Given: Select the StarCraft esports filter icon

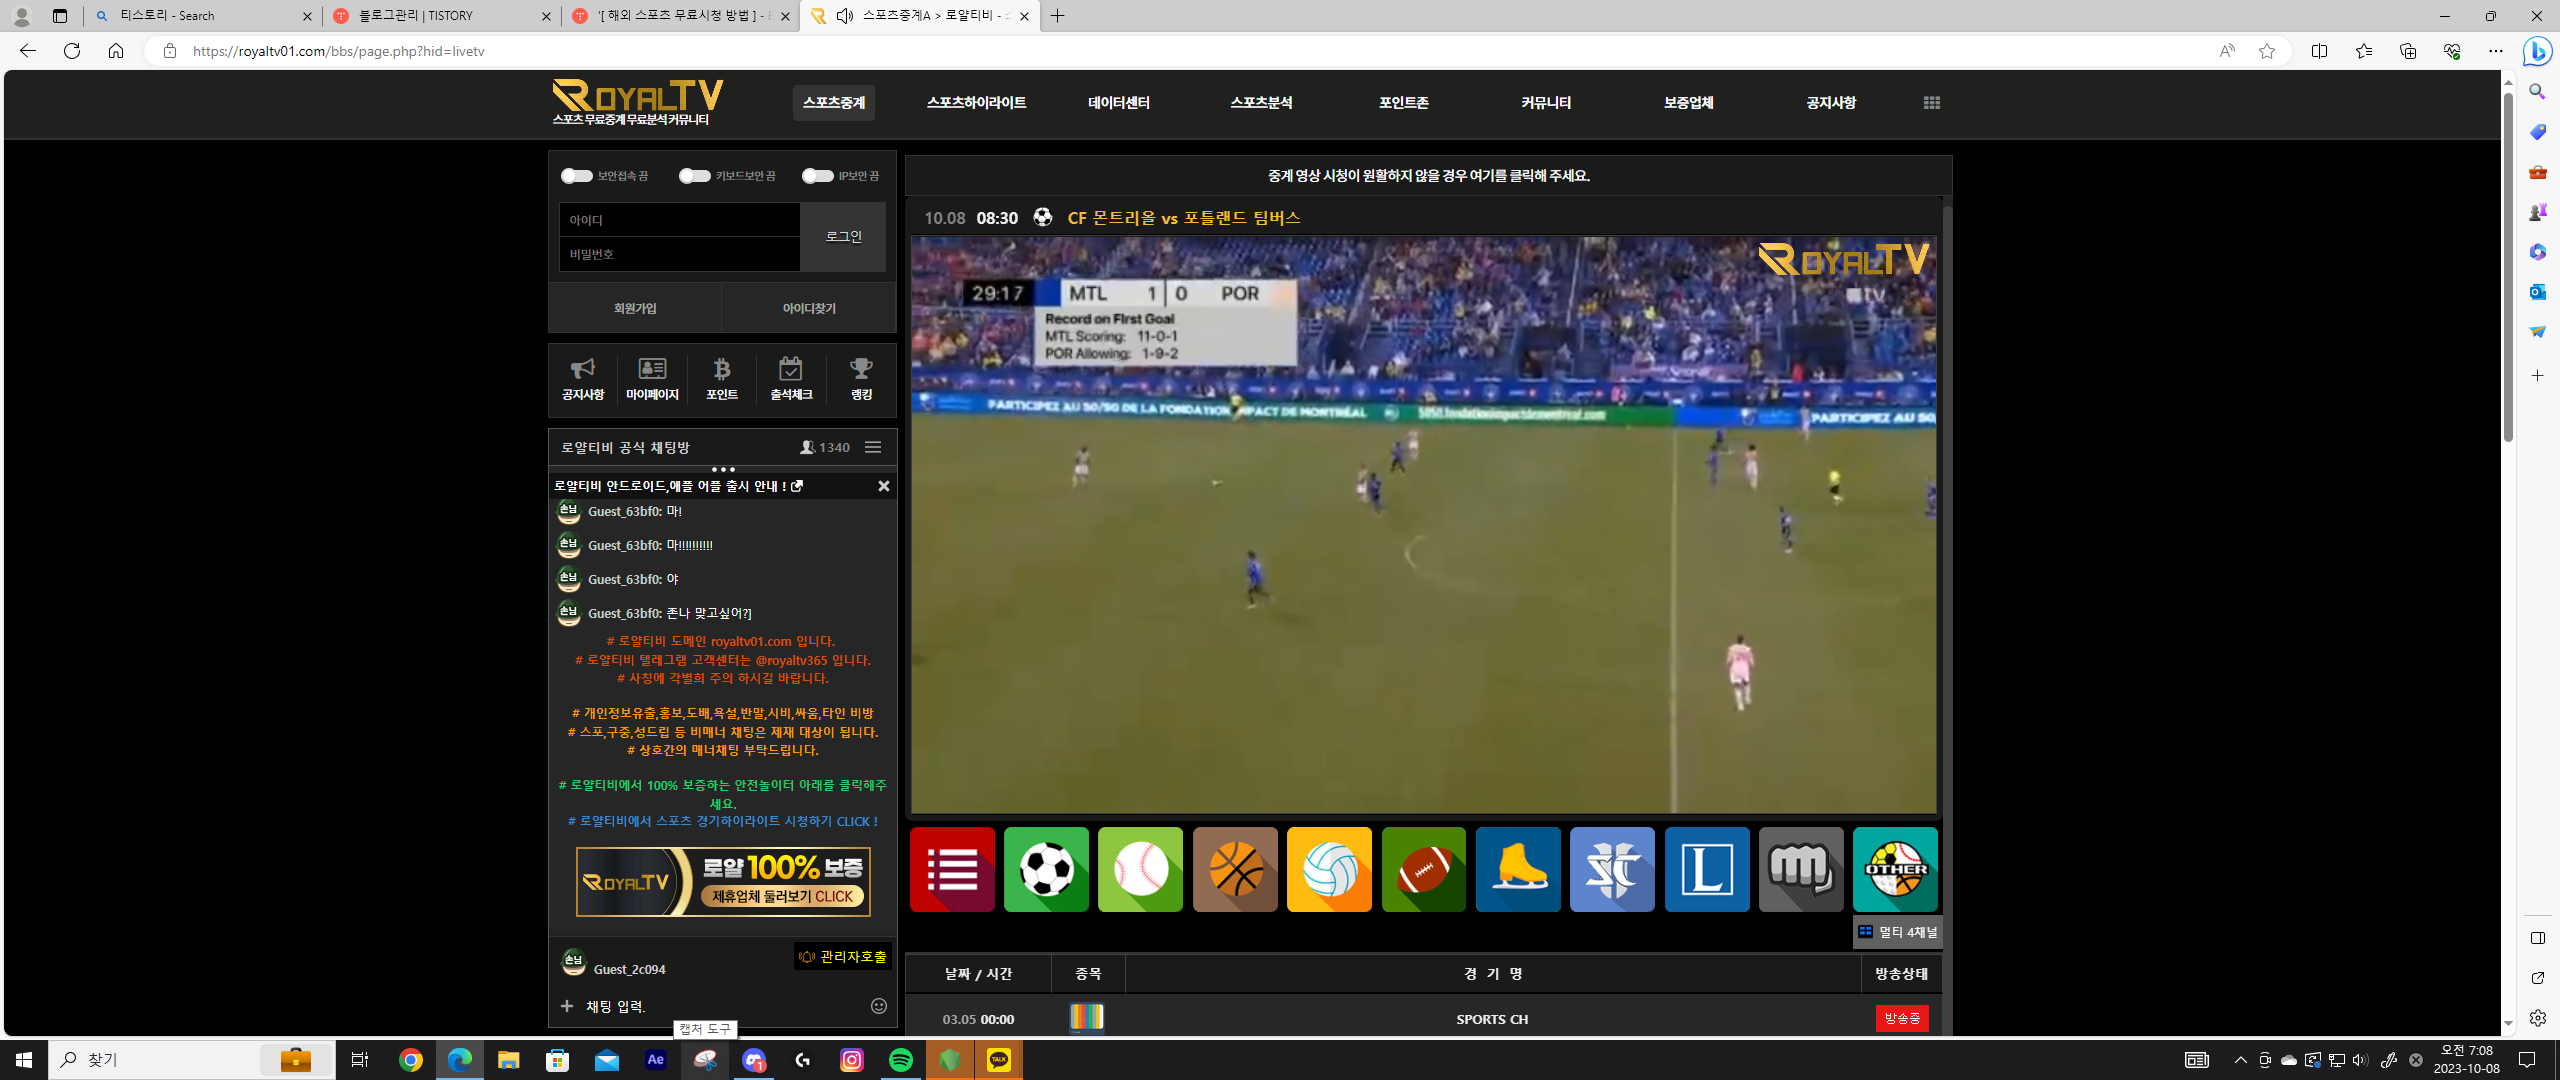Looking at the screenshot, I should tap(1612, 869).
